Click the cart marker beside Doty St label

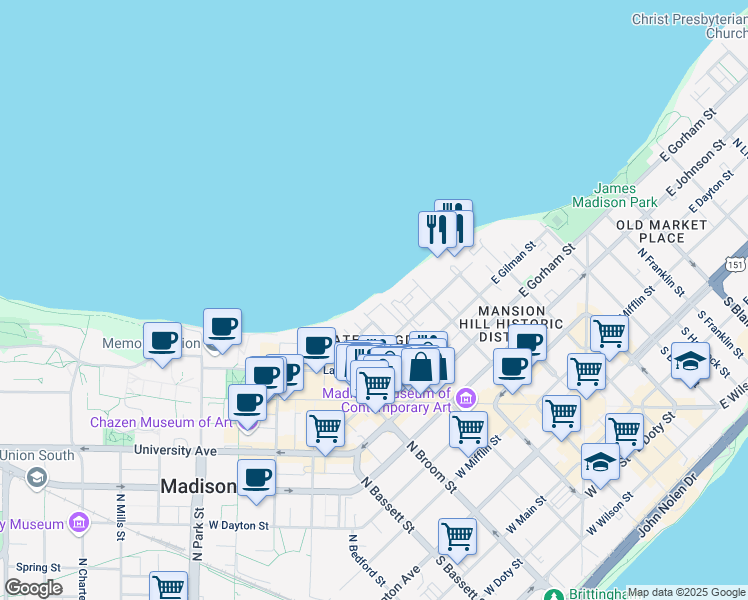[624, 432]
